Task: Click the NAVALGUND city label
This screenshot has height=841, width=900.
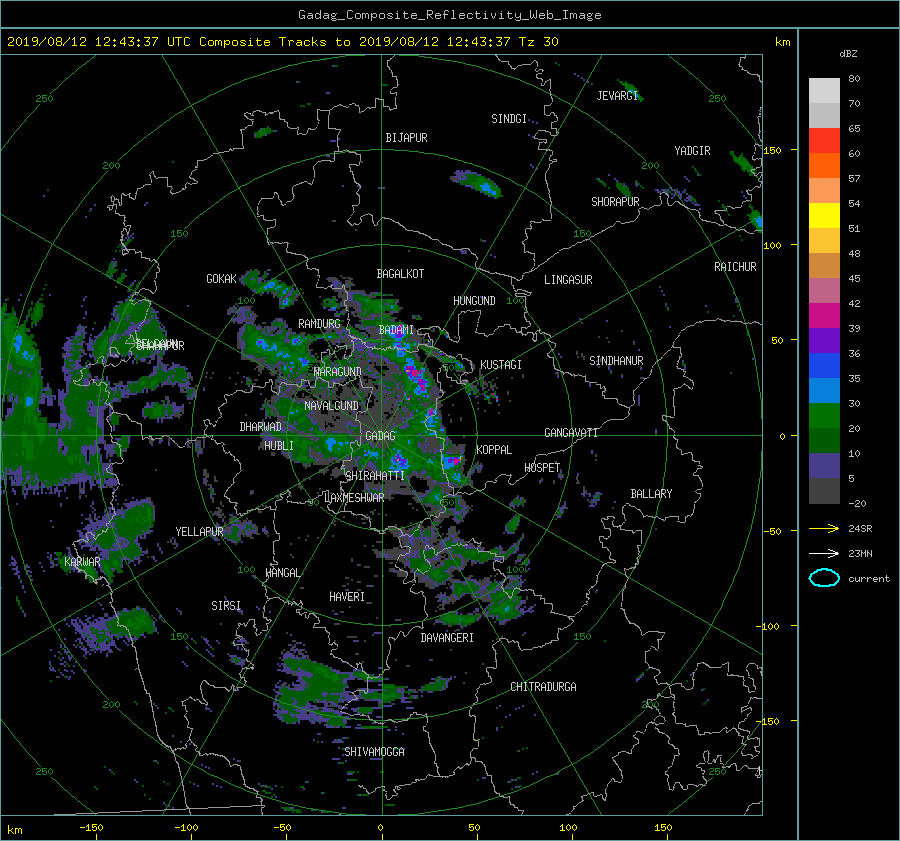Action: coord(331,406)
